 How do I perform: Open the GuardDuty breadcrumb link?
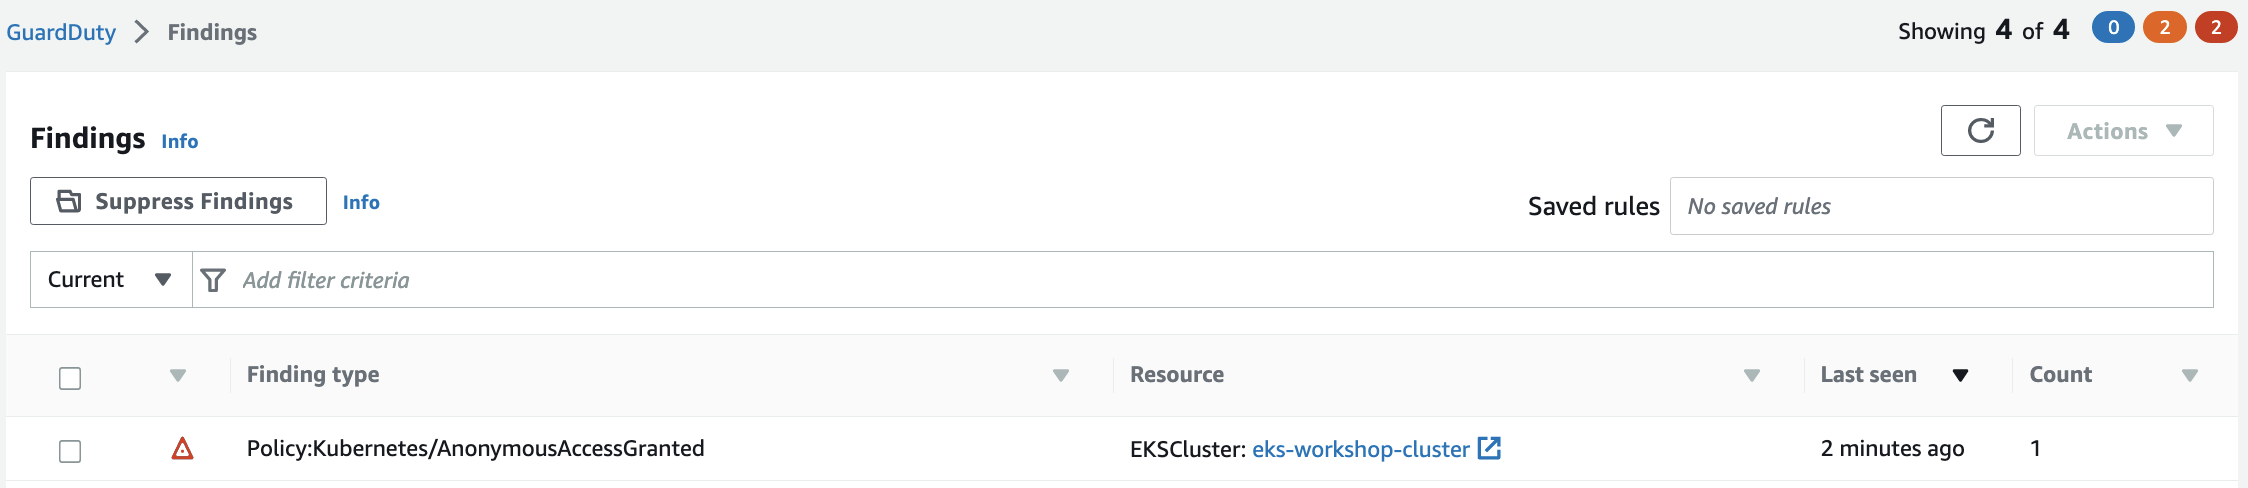(x=61, y=32)
